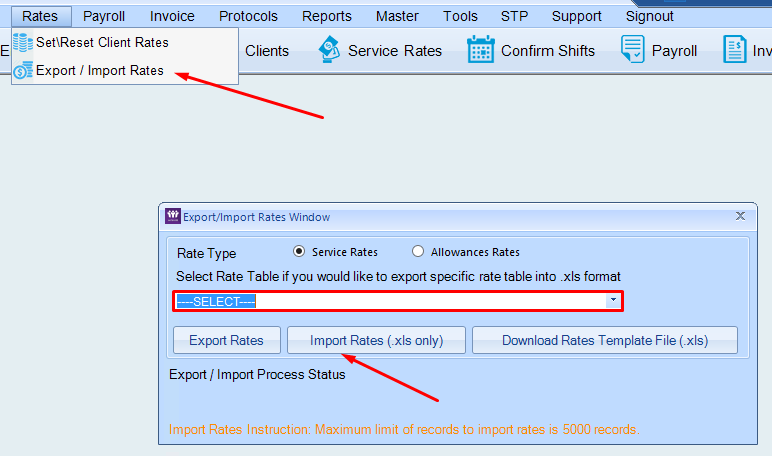
Task: Click Signout in the menu bar
Action: click(649, 16)
